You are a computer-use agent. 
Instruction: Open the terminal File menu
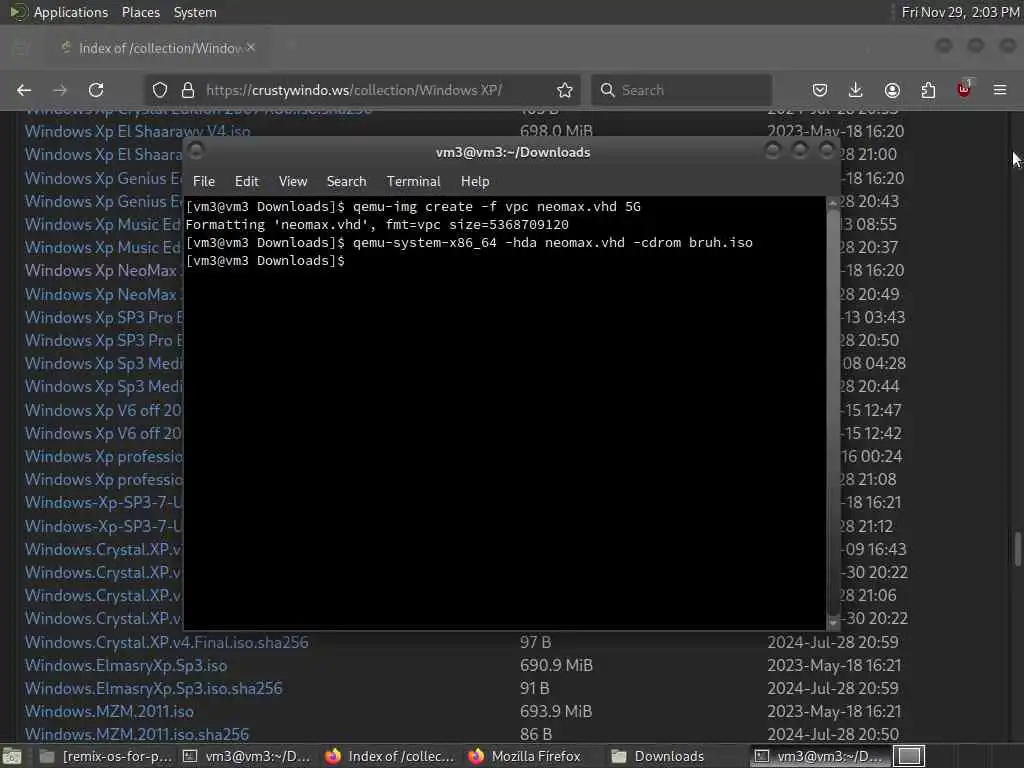(204, 182)
